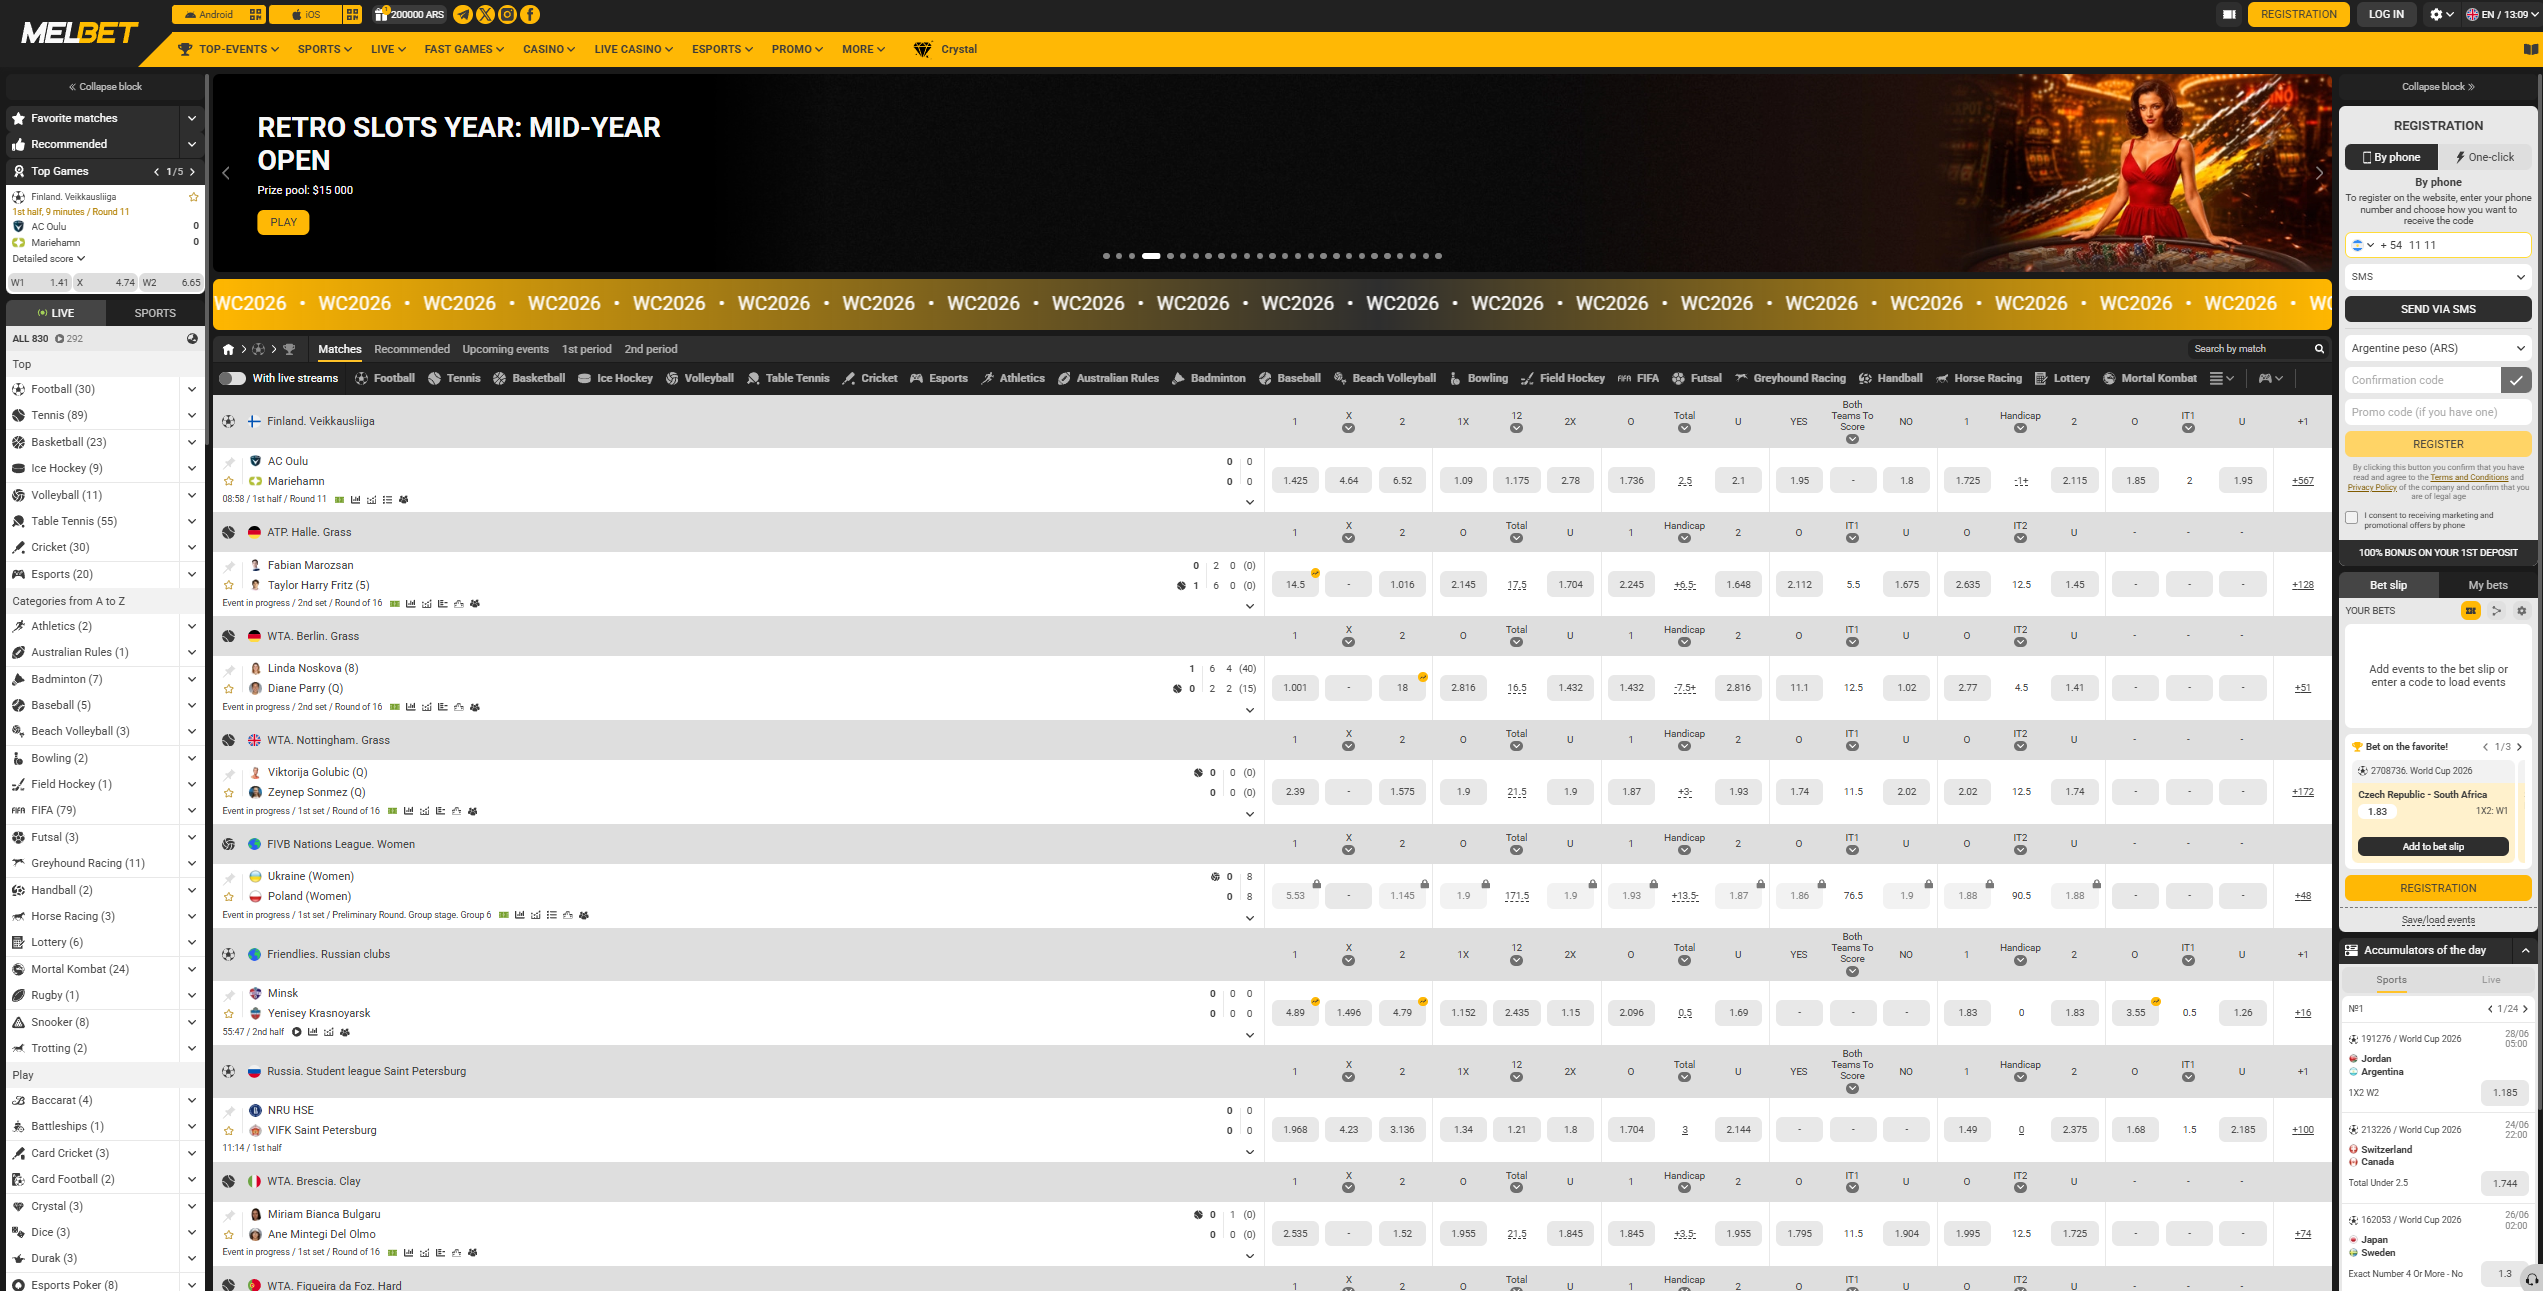Open Save/load events link
The height and width of the screenshot is (1291, 2543).
(2438, 920)
